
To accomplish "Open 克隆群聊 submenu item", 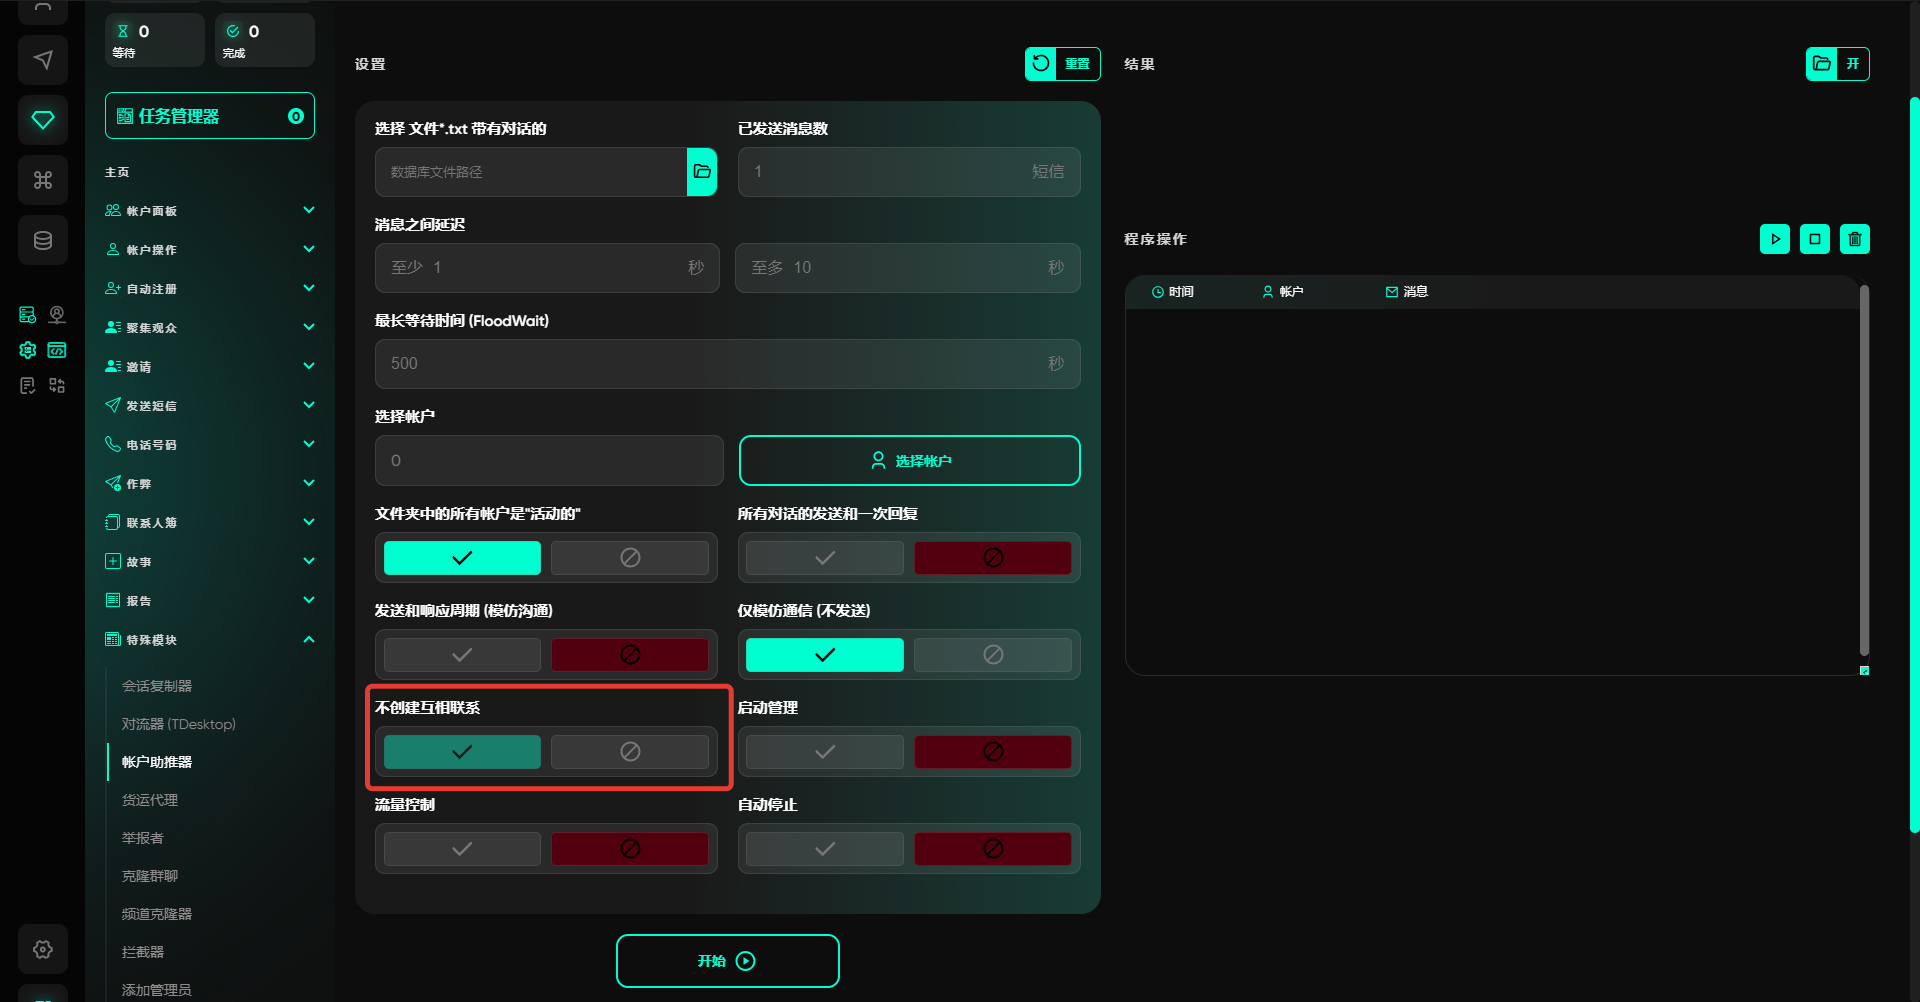I will click(150, 876).
